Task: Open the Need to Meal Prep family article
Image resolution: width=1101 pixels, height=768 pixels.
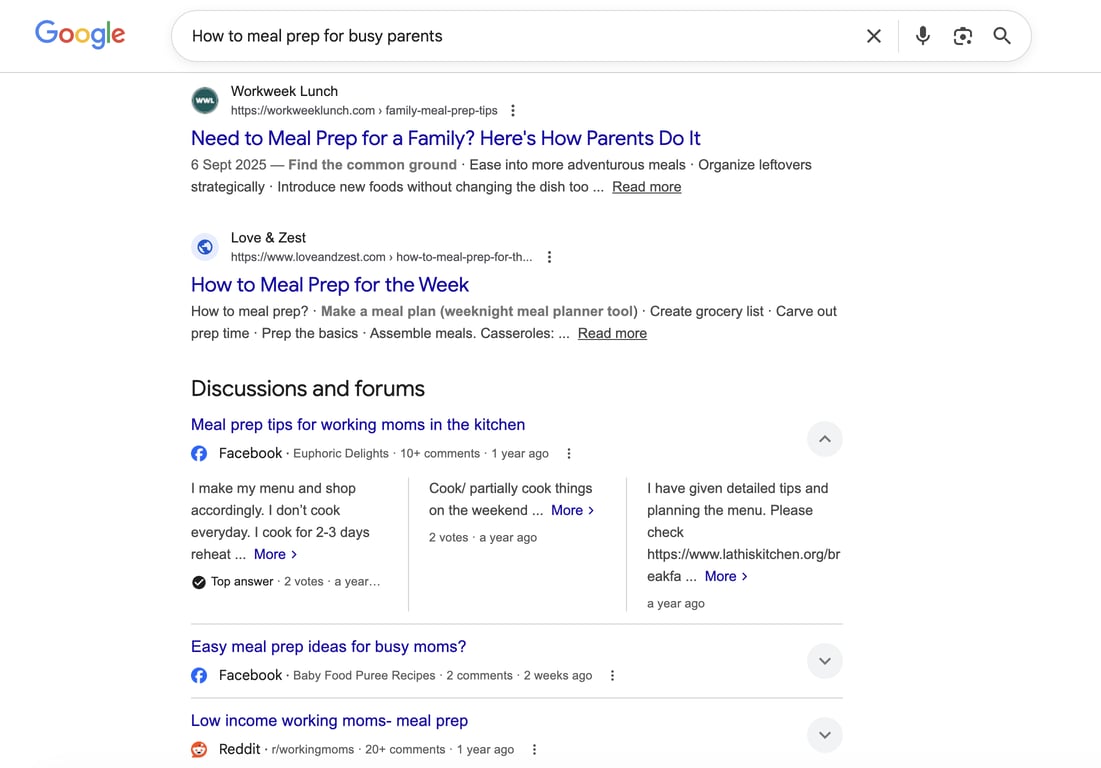Action: click(445, 138)
